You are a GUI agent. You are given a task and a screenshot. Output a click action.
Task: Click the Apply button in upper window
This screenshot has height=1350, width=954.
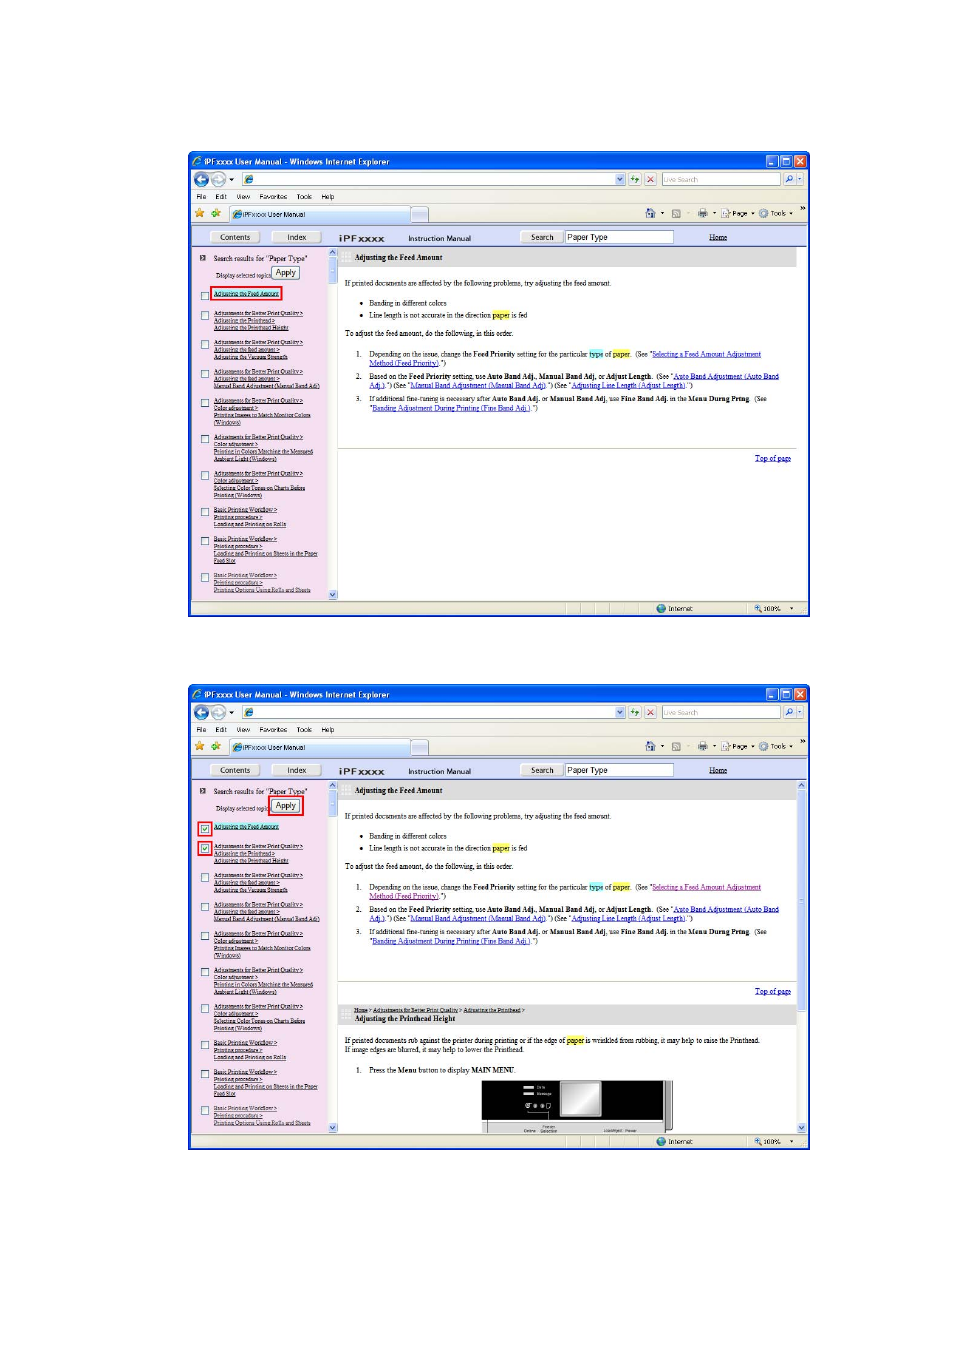point(286,273)
